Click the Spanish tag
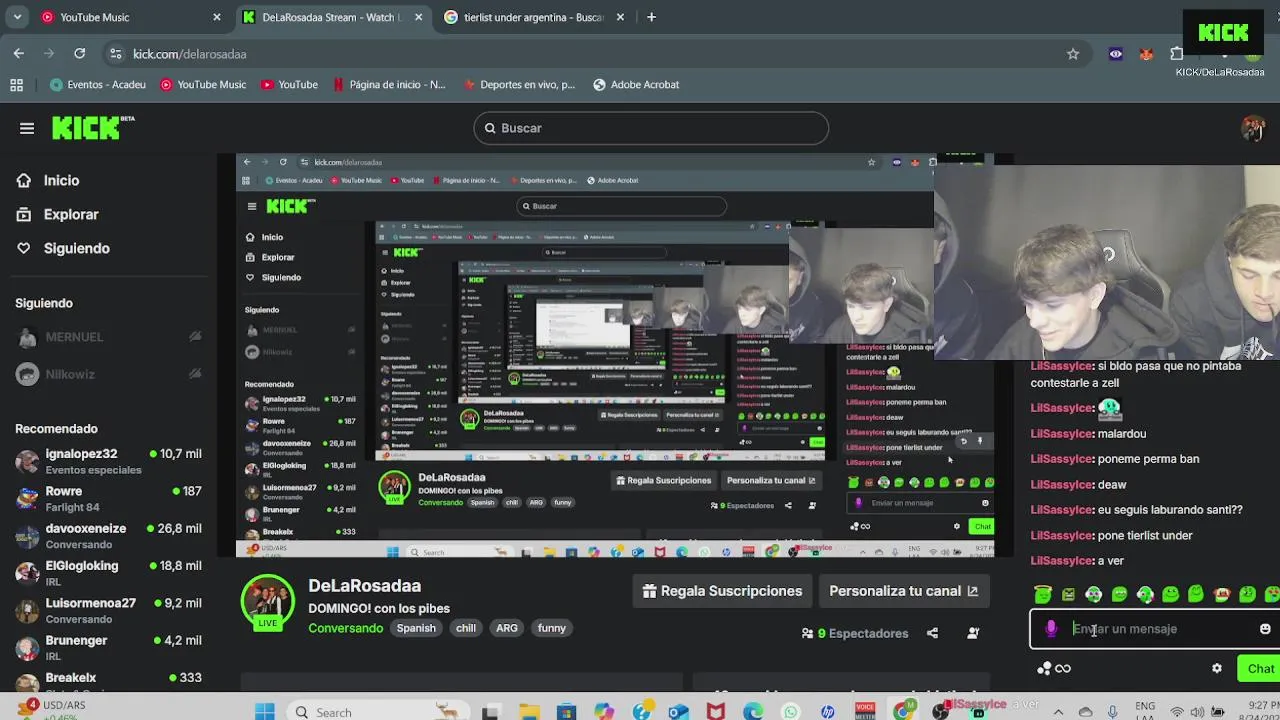 (416, 628)
